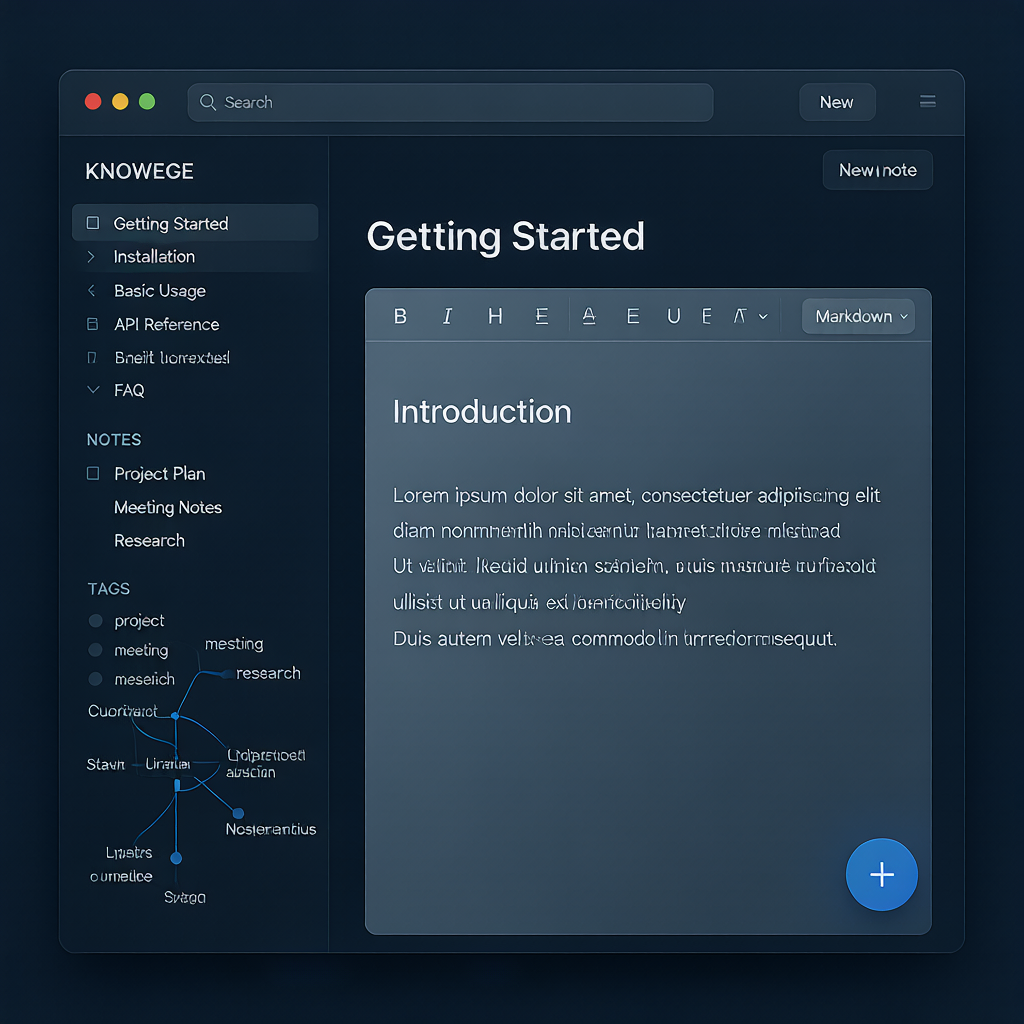Click the New button in title bar
This screenshot has height=1024, width=1024.
pyautogui.click(x=837, y=103)
